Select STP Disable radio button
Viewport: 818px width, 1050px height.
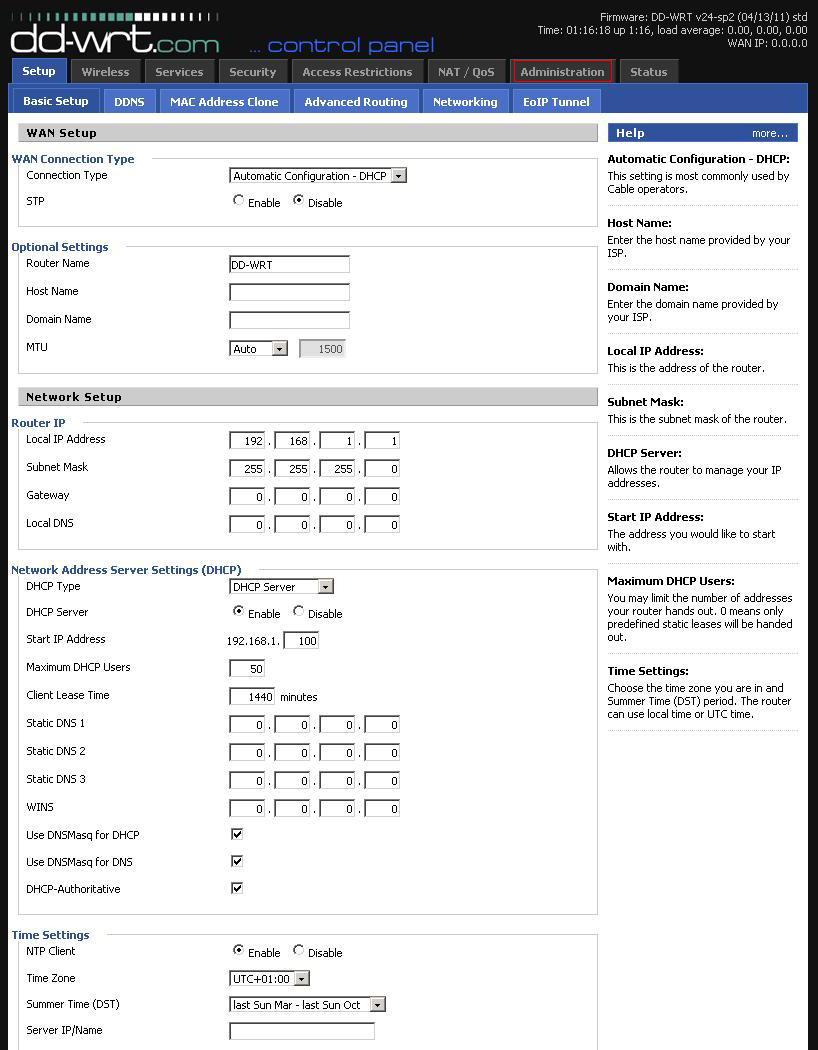(x=299, y=200)
